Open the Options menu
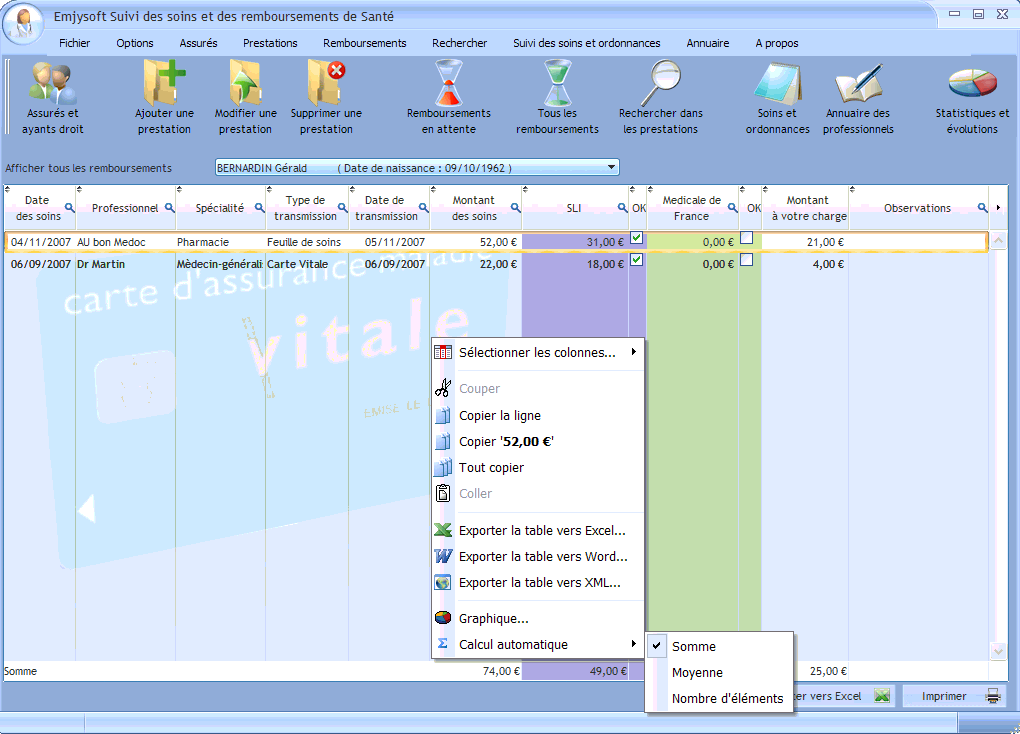Viewport: 1020px width, 734px height. coord(135,43)
